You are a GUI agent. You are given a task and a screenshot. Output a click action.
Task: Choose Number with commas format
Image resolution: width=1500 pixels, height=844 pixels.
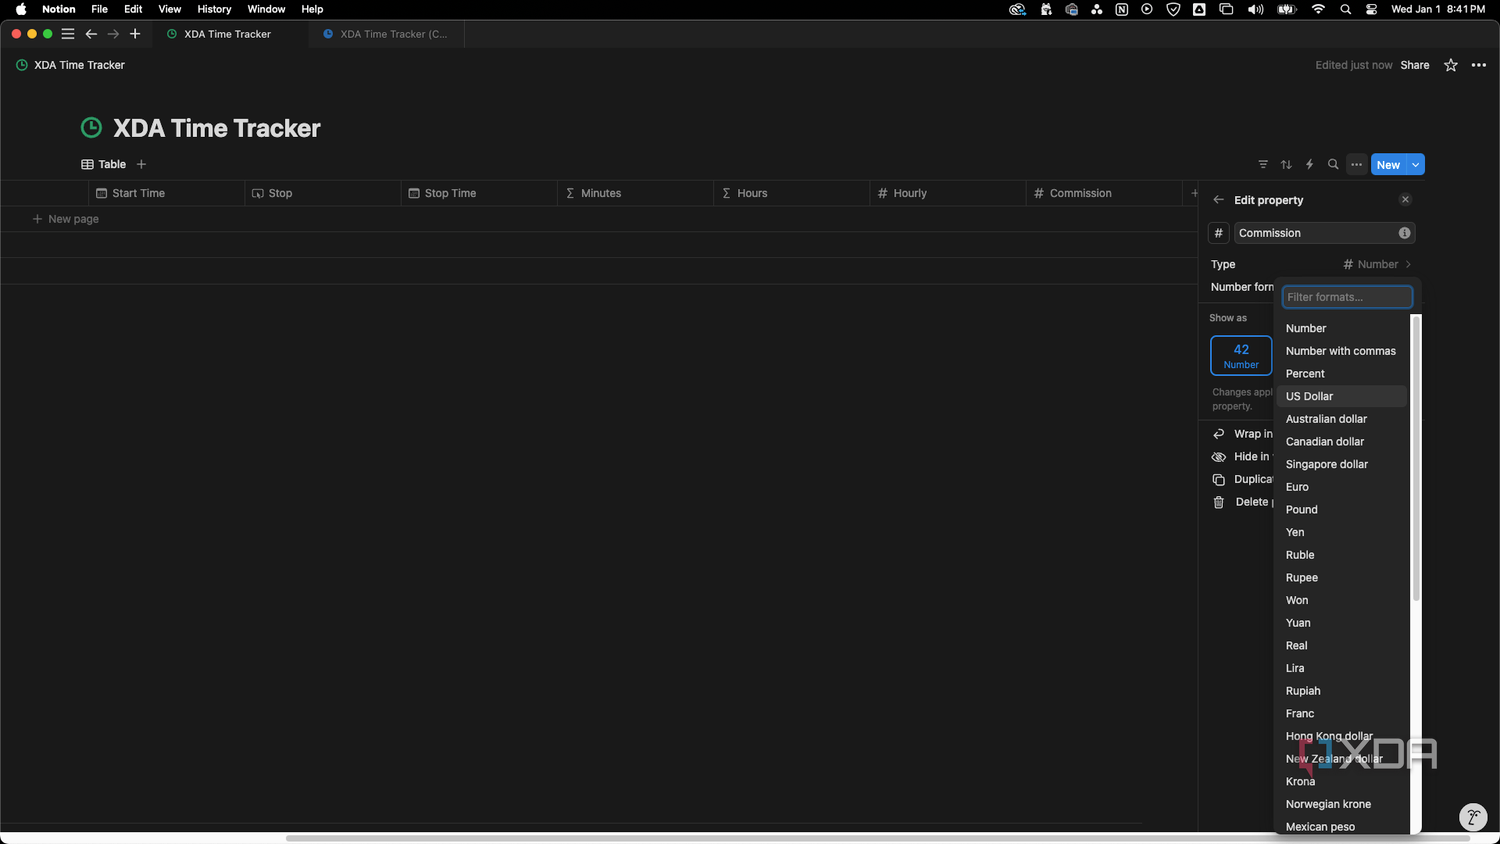click(x=1342, y=351)
